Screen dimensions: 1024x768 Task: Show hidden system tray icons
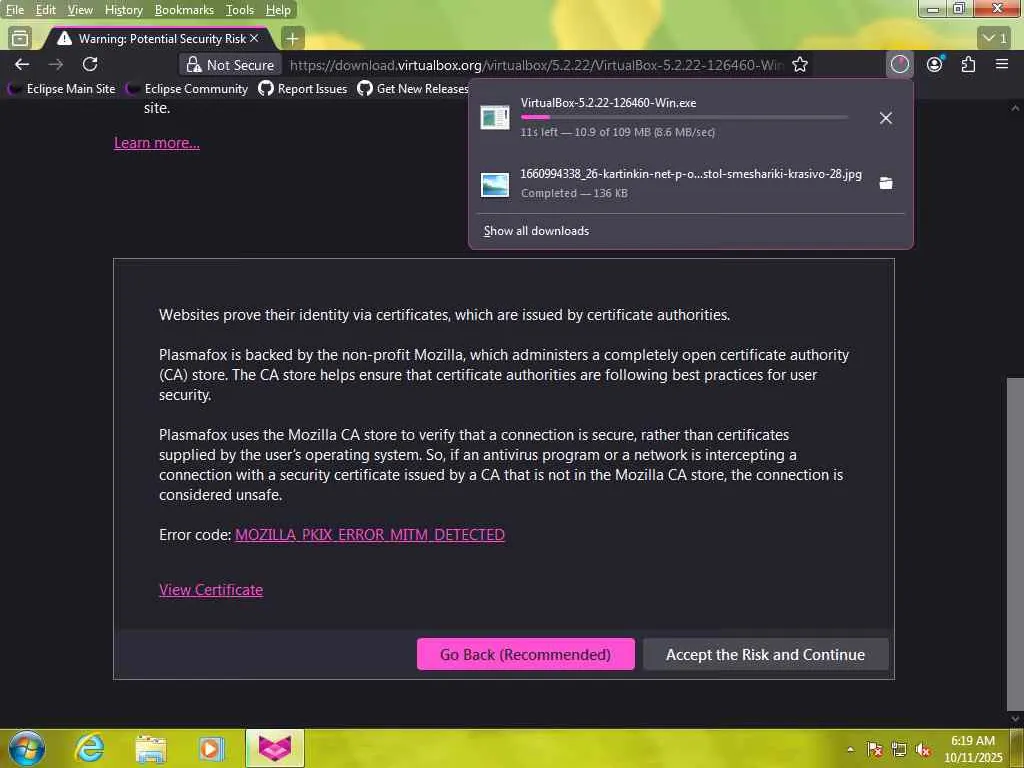(x=850, y=749)
